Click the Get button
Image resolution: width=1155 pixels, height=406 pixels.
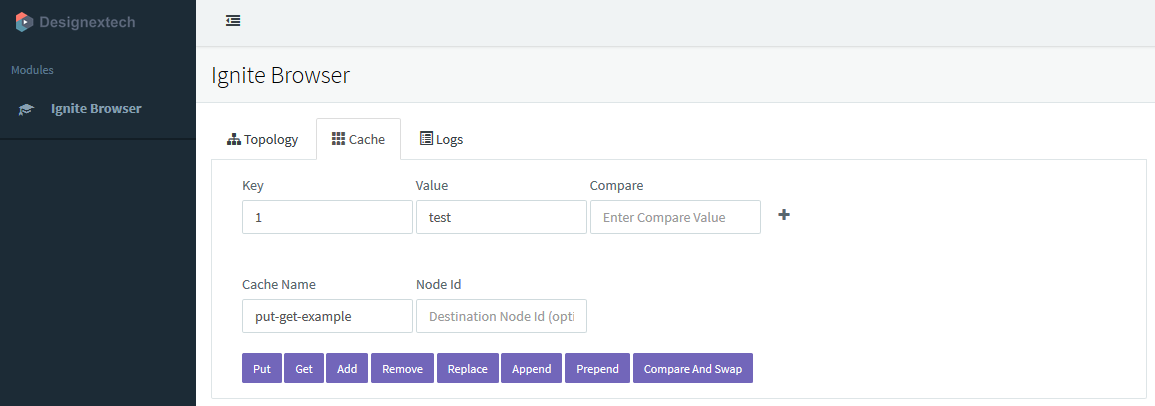304,369
